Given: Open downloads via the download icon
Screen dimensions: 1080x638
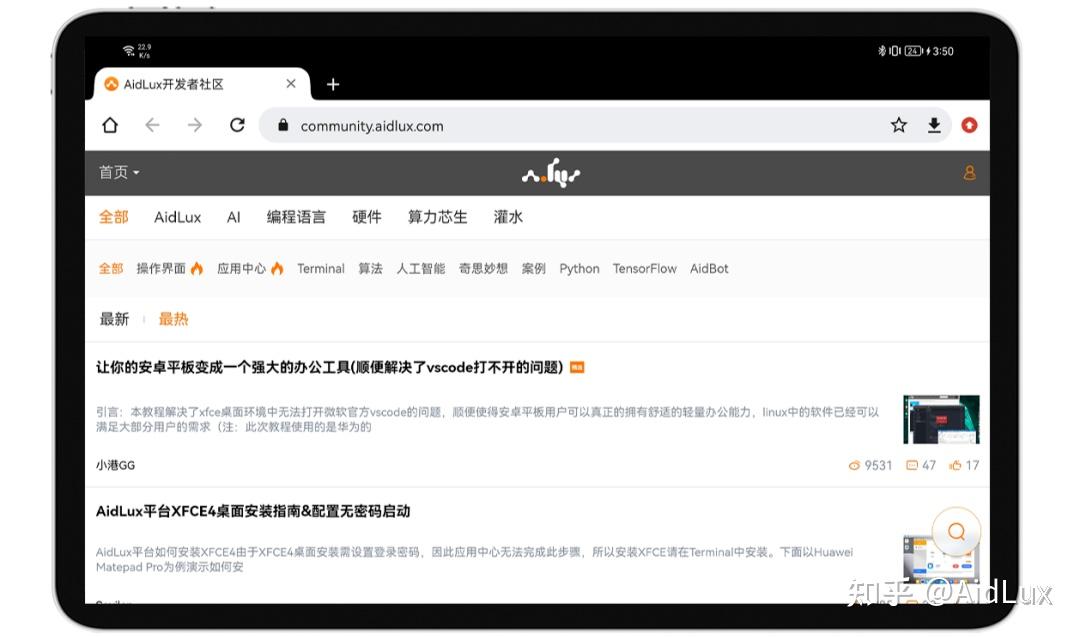Looking at the screenshot, I should click(x=934, y=125).
